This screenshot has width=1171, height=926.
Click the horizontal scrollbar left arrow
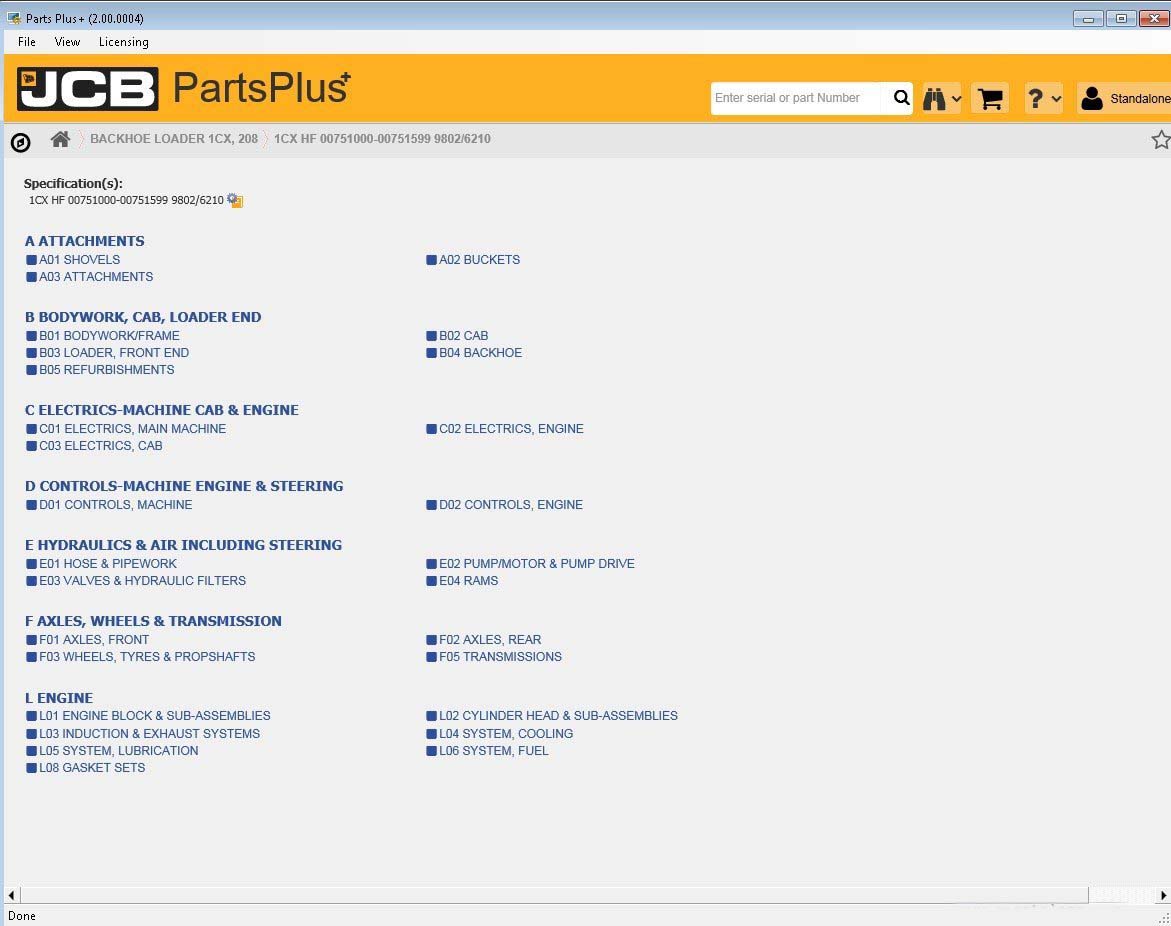click(x=11, y=895)
